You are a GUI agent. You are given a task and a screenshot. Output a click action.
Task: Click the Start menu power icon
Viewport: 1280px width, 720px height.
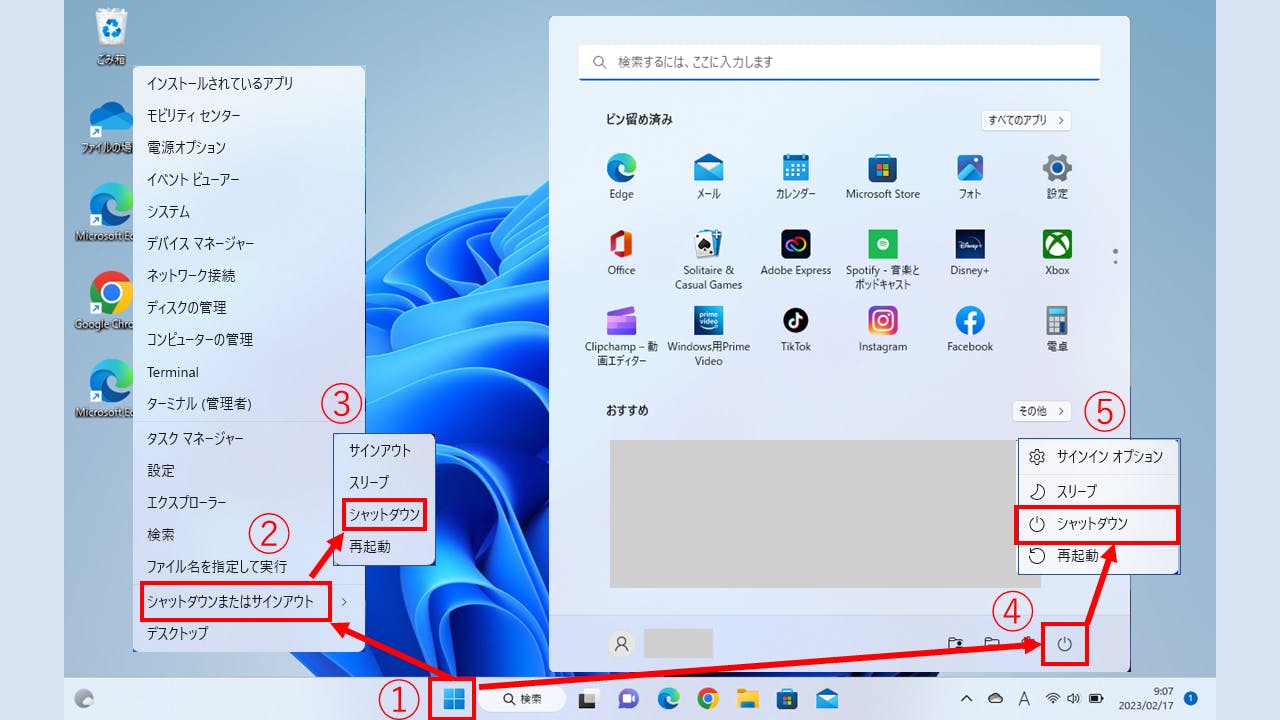tap(1064, 645)
